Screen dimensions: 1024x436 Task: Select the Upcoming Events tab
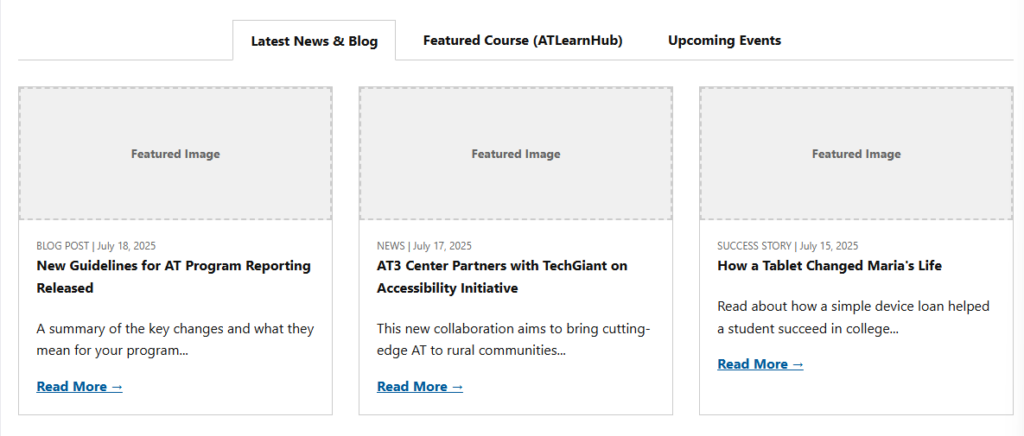pos(724,41)
